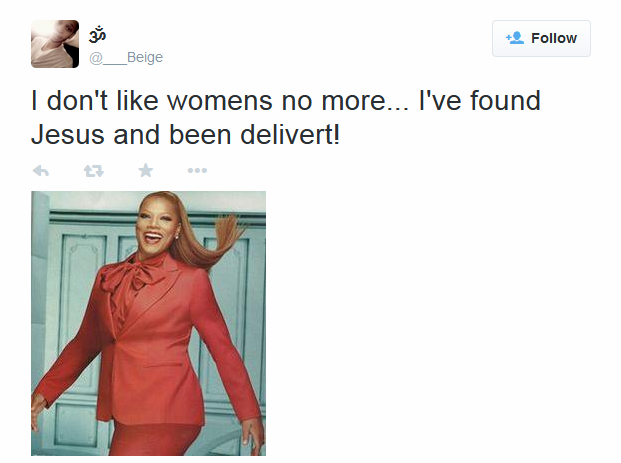Open the @___Beige handle link

pyautogui.click(x=126, y=58)
